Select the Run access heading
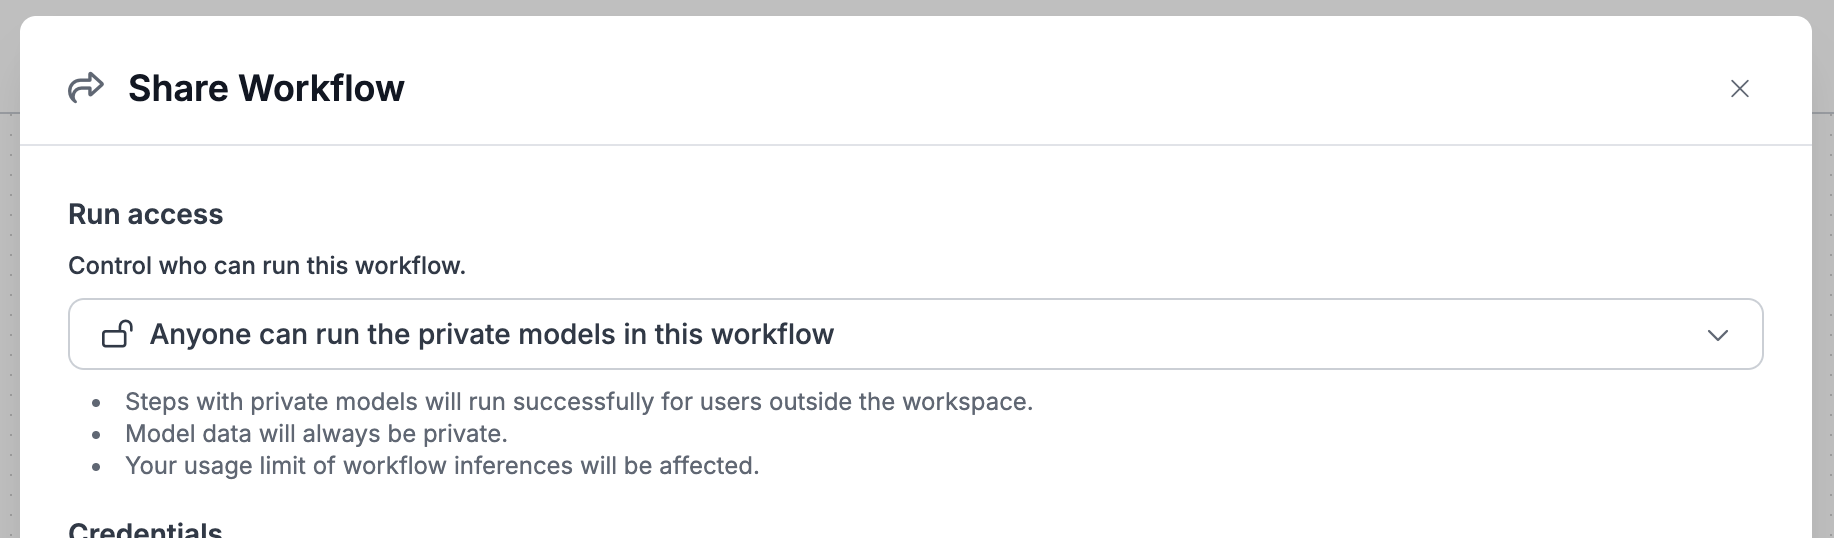 146,214
